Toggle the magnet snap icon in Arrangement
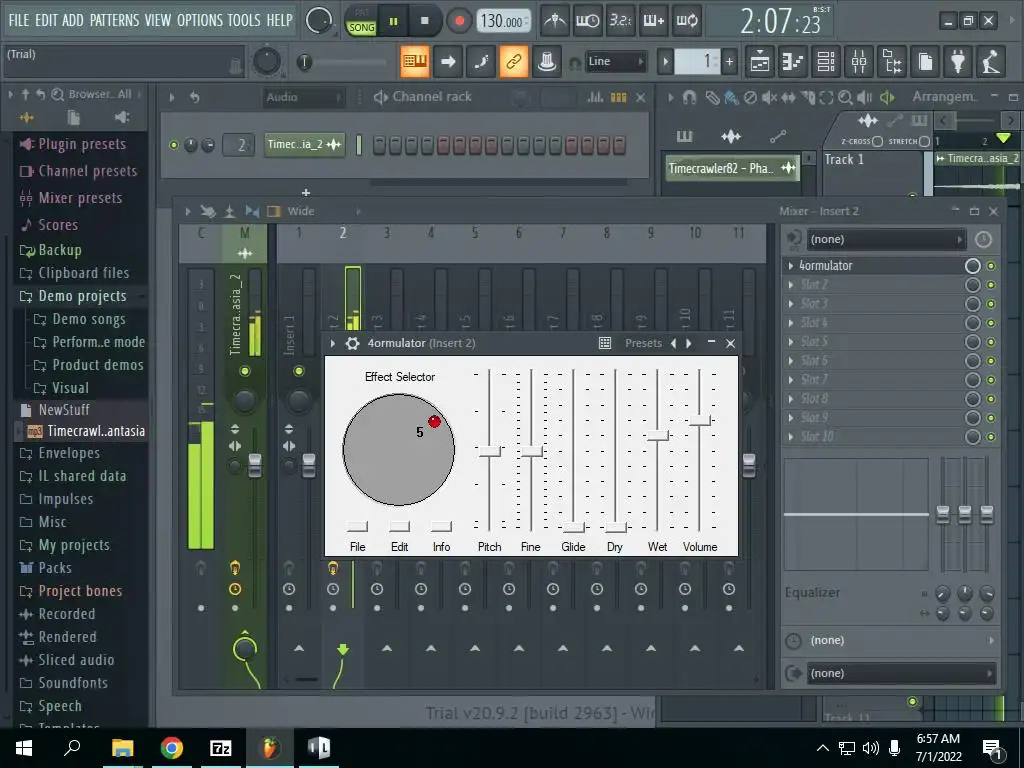 click(x=690, y=97)
